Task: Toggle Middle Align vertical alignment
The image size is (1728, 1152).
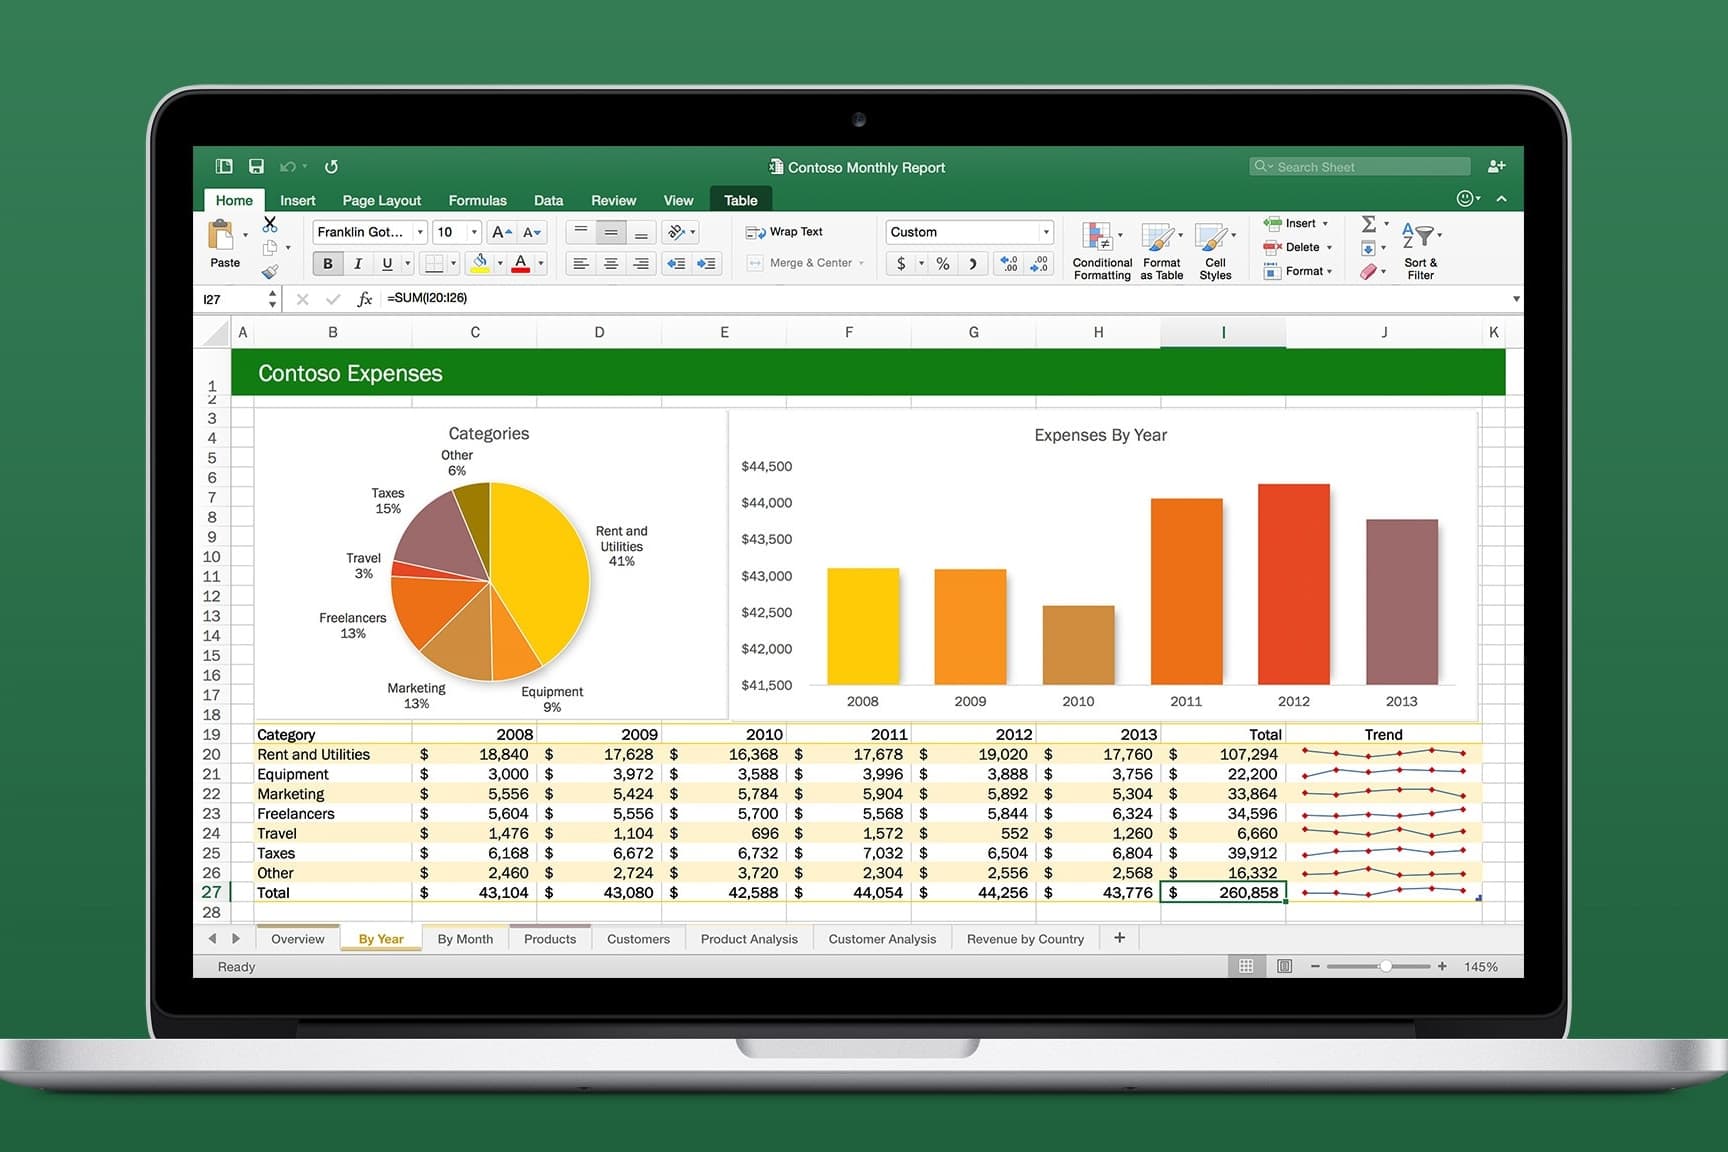Action: pyautogui.click(x=610, y=232)
